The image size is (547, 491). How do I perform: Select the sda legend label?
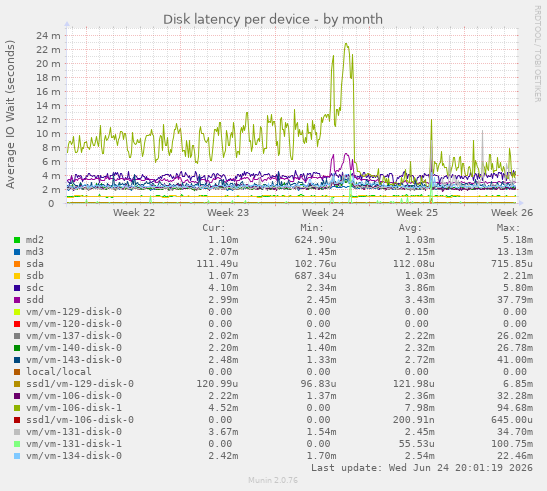click(35, 264)
